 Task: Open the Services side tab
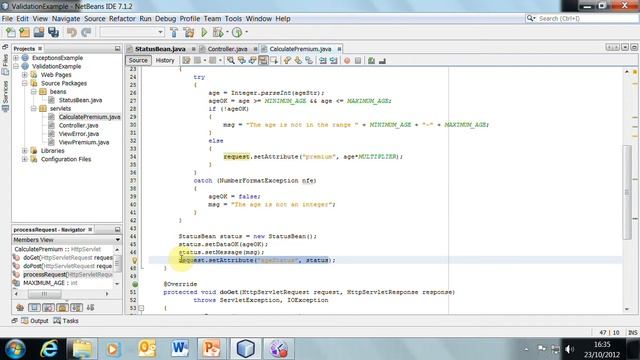pos(5,96)
